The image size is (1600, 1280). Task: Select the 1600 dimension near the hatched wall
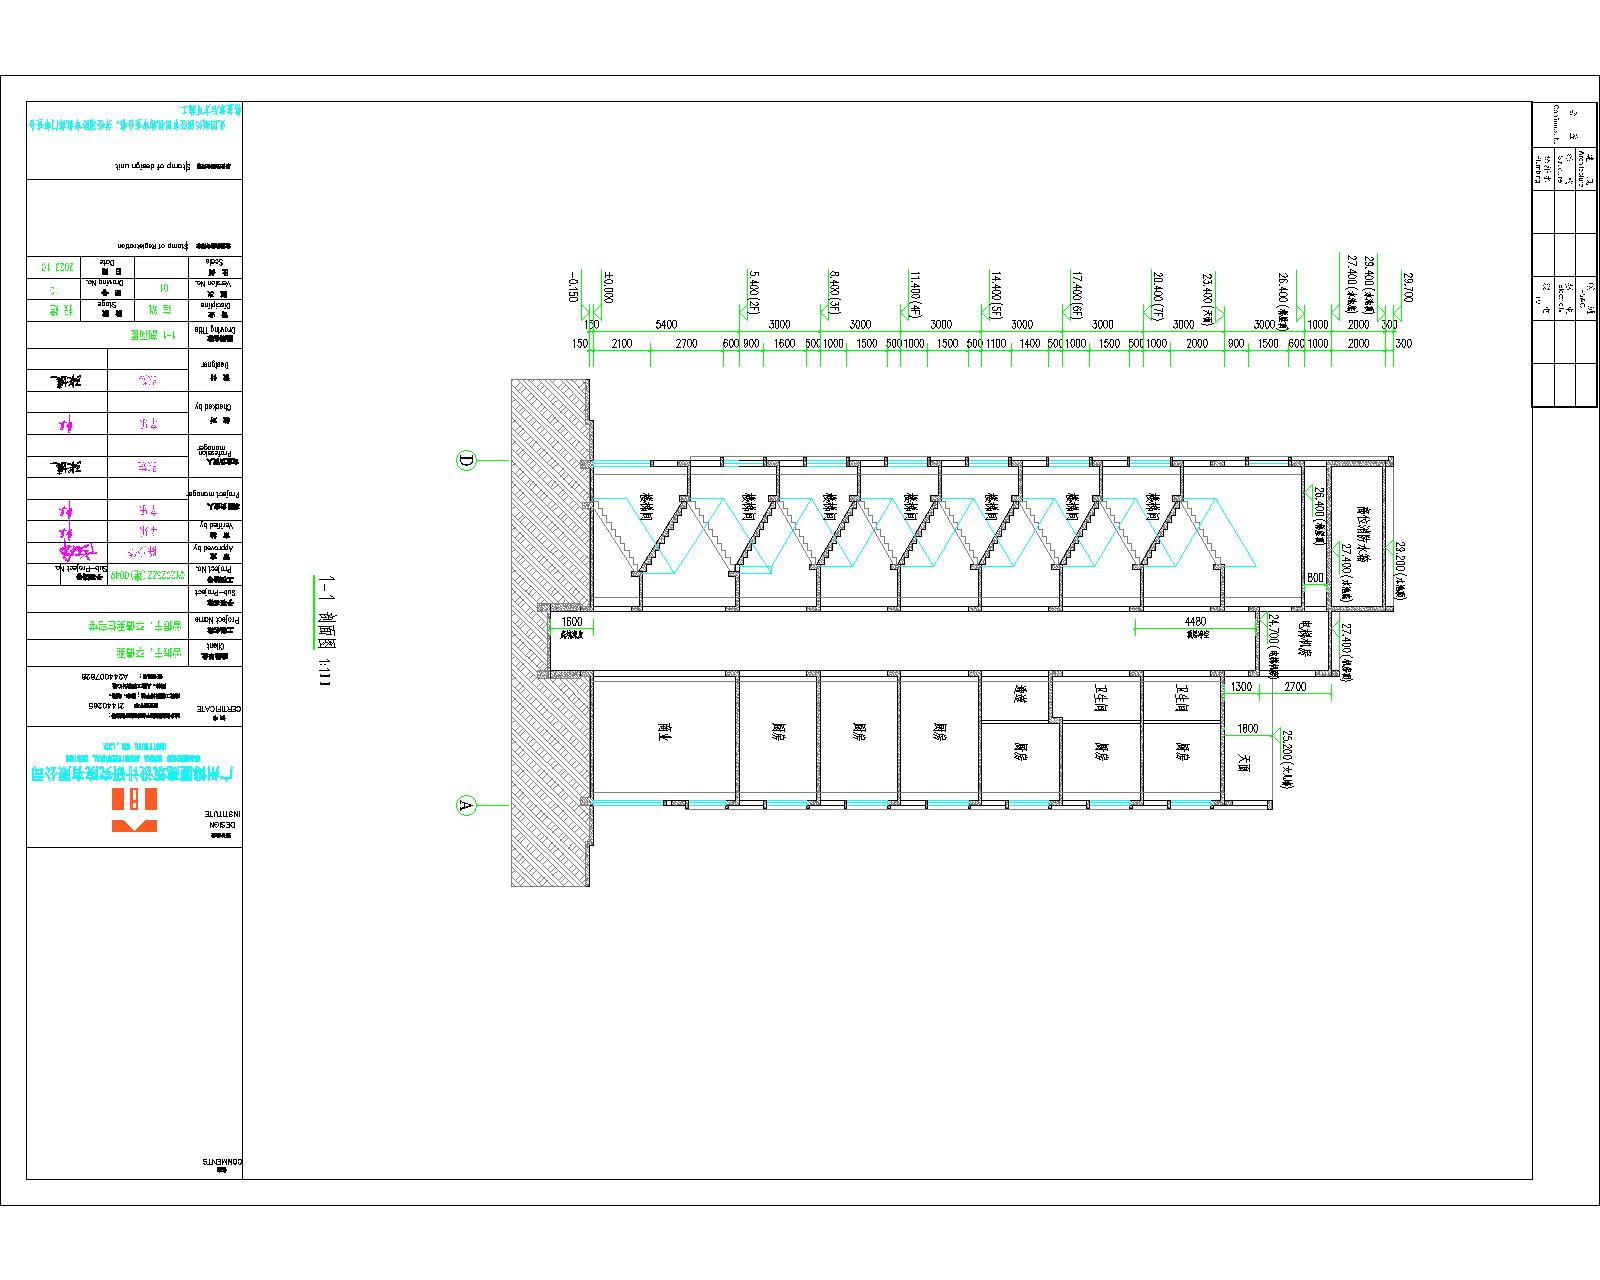click(572, 621)
